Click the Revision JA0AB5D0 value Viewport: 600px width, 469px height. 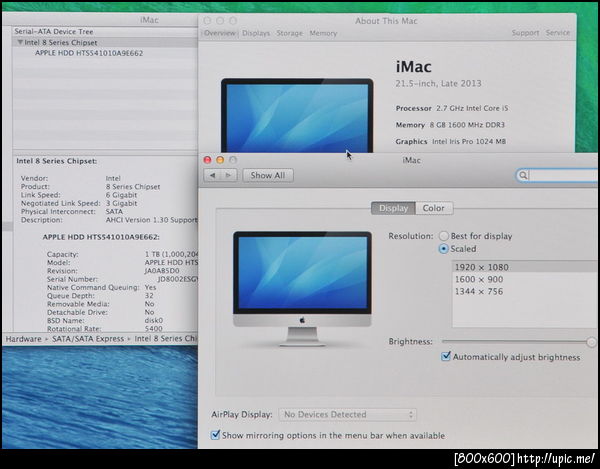point(162,271)
